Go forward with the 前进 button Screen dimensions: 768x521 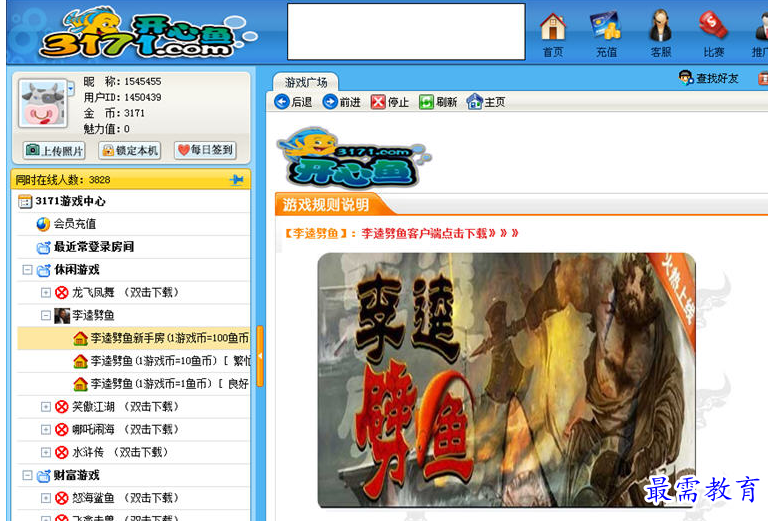point(341,102)
